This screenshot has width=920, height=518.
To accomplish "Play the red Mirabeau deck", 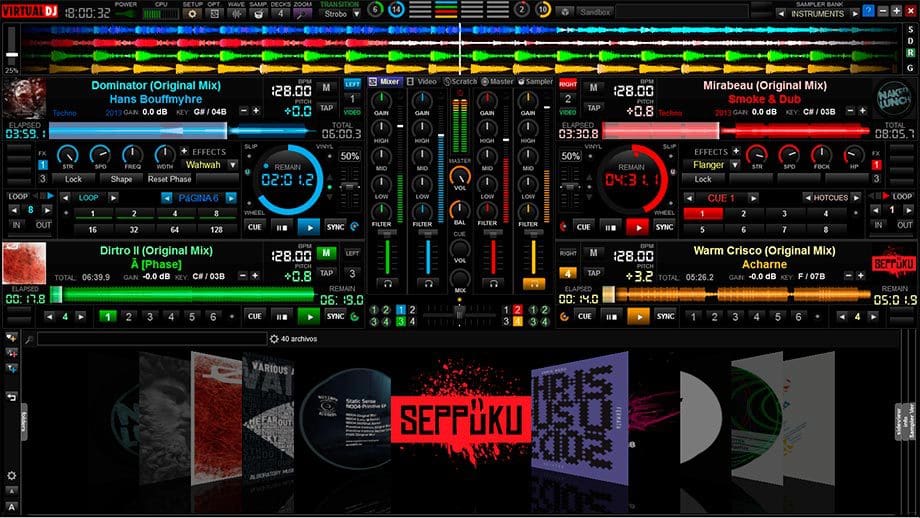I will [637, 227].
